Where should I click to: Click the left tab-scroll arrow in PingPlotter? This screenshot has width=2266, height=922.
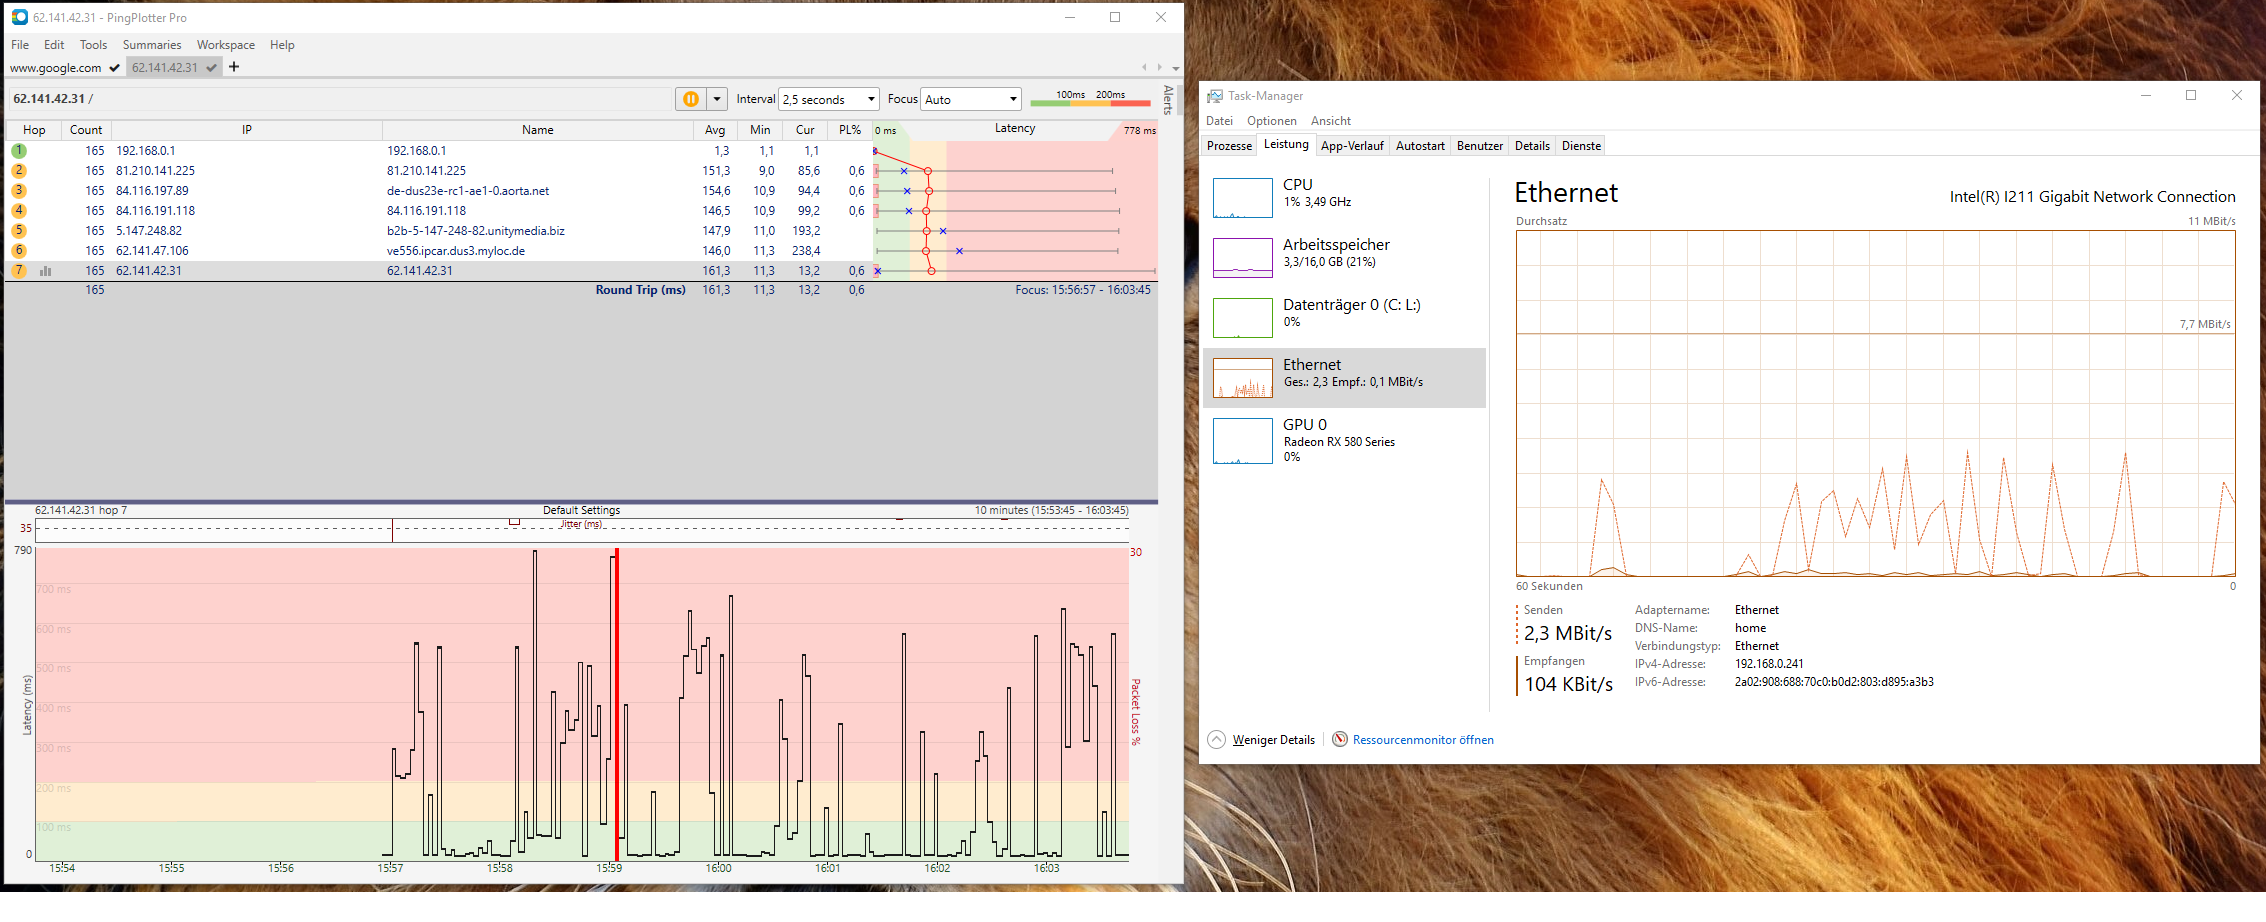(1144, 68)
